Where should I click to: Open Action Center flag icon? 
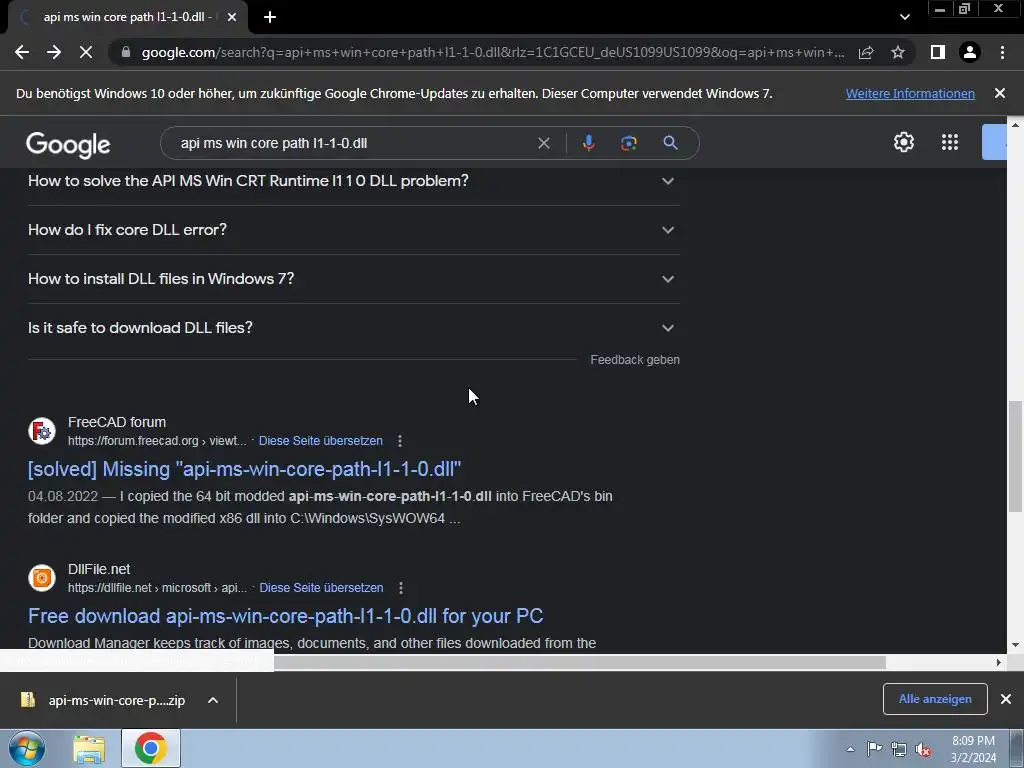pyautogui.click(x=874, y=749)
